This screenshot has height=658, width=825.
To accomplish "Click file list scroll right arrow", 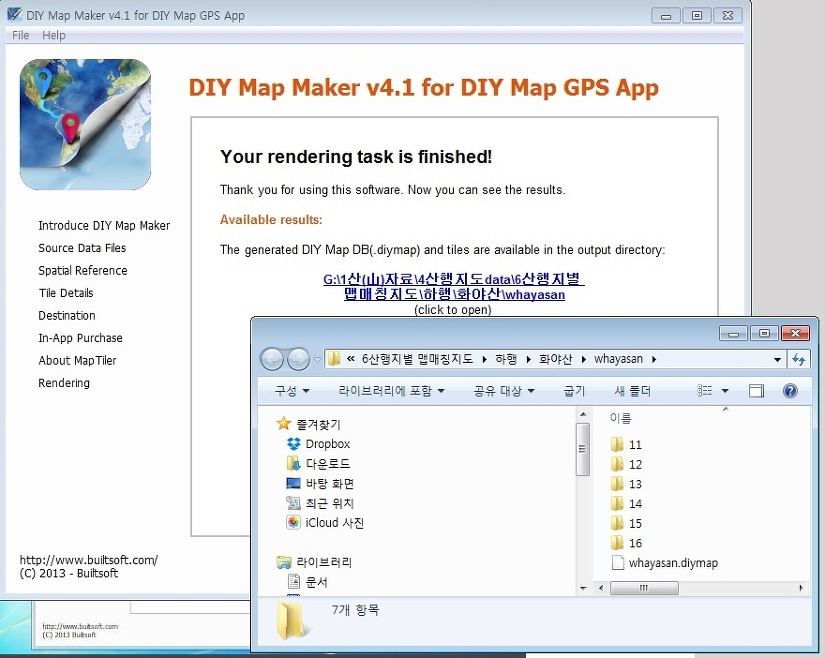I will click(x=800, y=588).
